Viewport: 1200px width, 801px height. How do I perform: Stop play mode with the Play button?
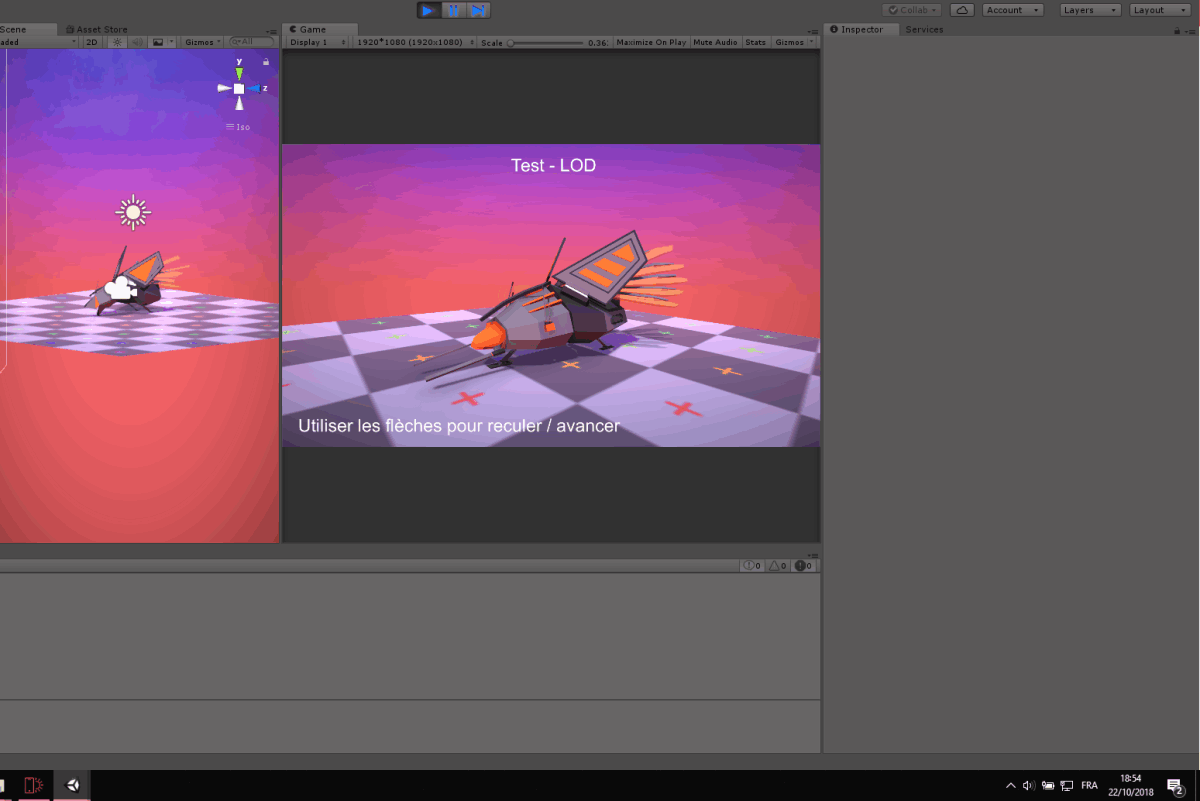coord(429,10)
